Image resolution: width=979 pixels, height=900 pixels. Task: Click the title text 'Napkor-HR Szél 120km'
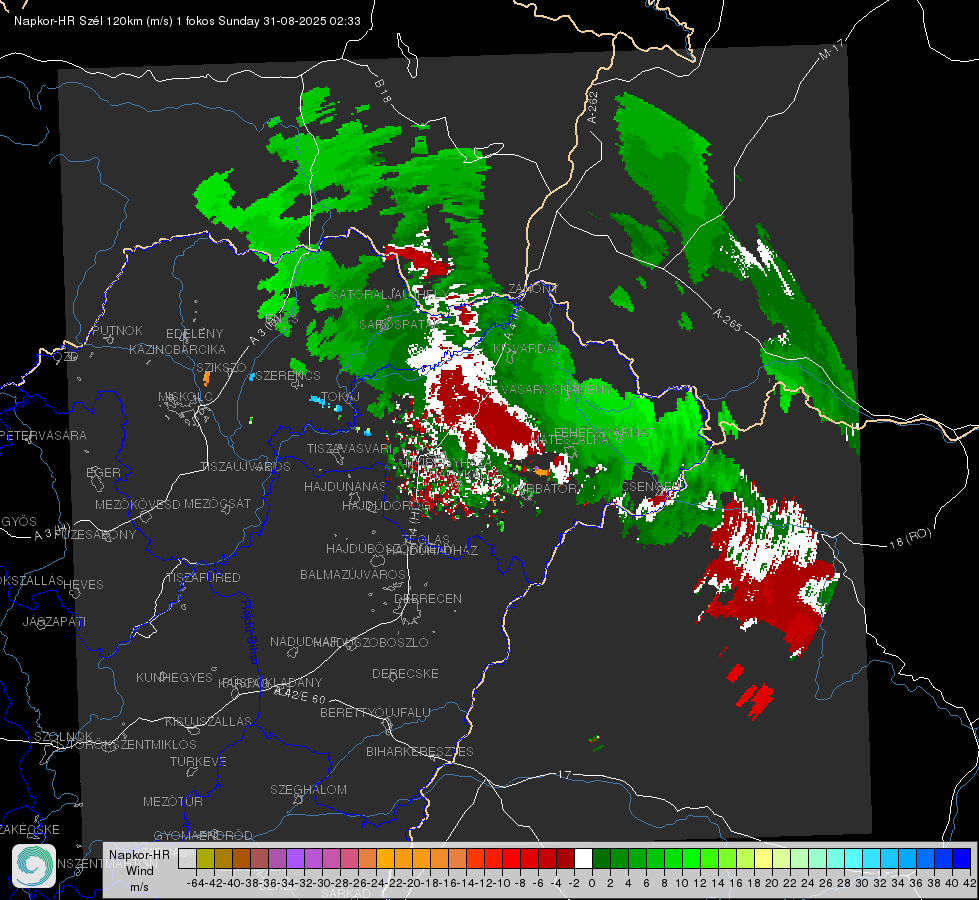pos(79,21)
